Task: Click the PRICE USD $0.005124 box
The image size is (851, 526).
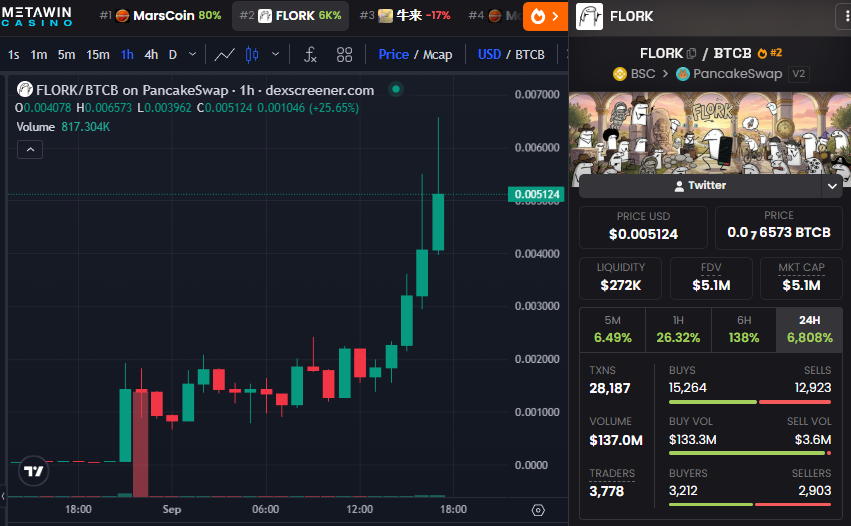Action: tap(643, 227)
